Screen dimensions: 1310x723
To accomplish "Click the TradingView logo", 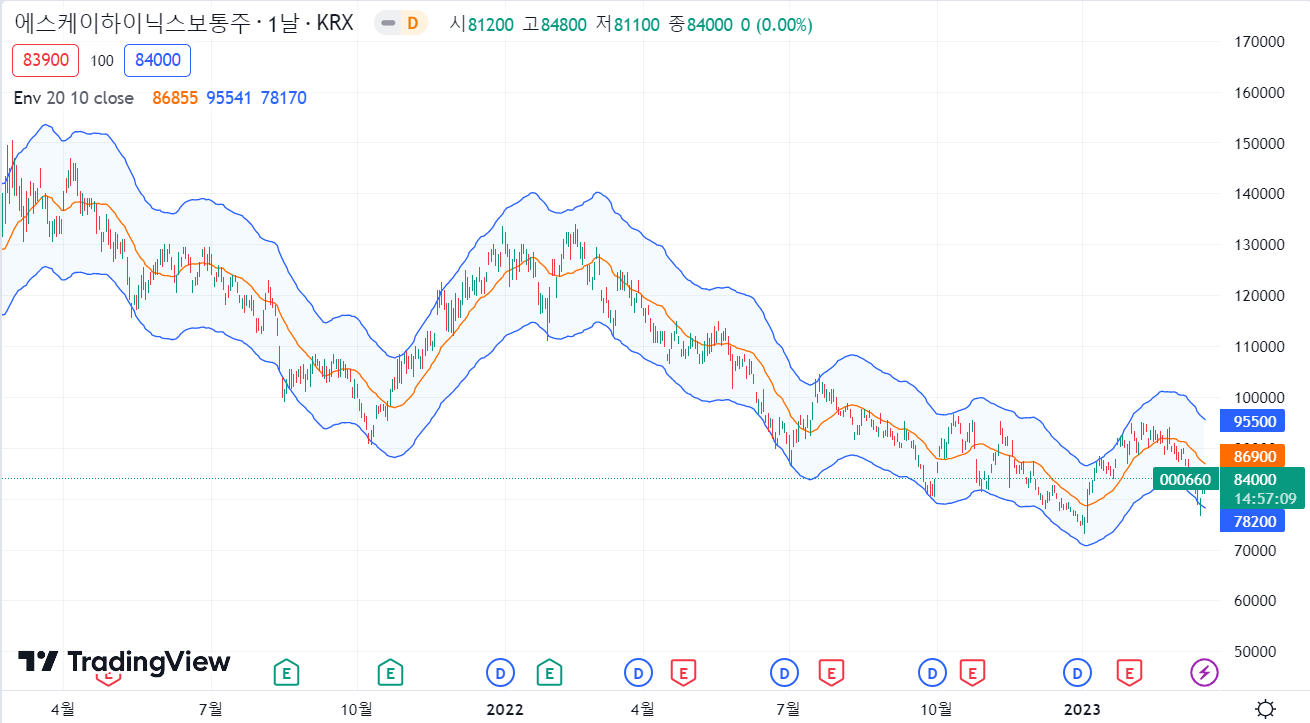I will pyautogui.click(x=125, y=662).
